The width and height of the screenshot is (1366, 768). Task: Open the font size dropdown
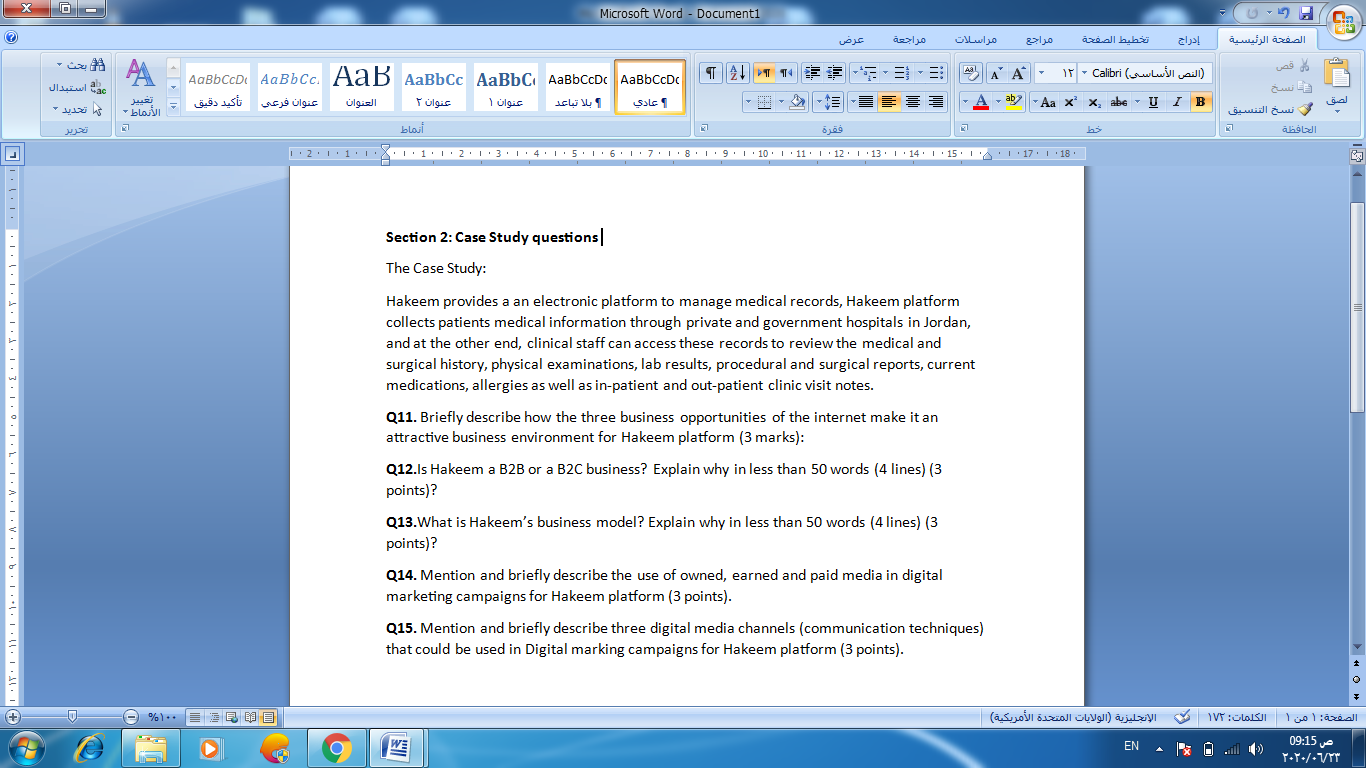click(1041, 72)
